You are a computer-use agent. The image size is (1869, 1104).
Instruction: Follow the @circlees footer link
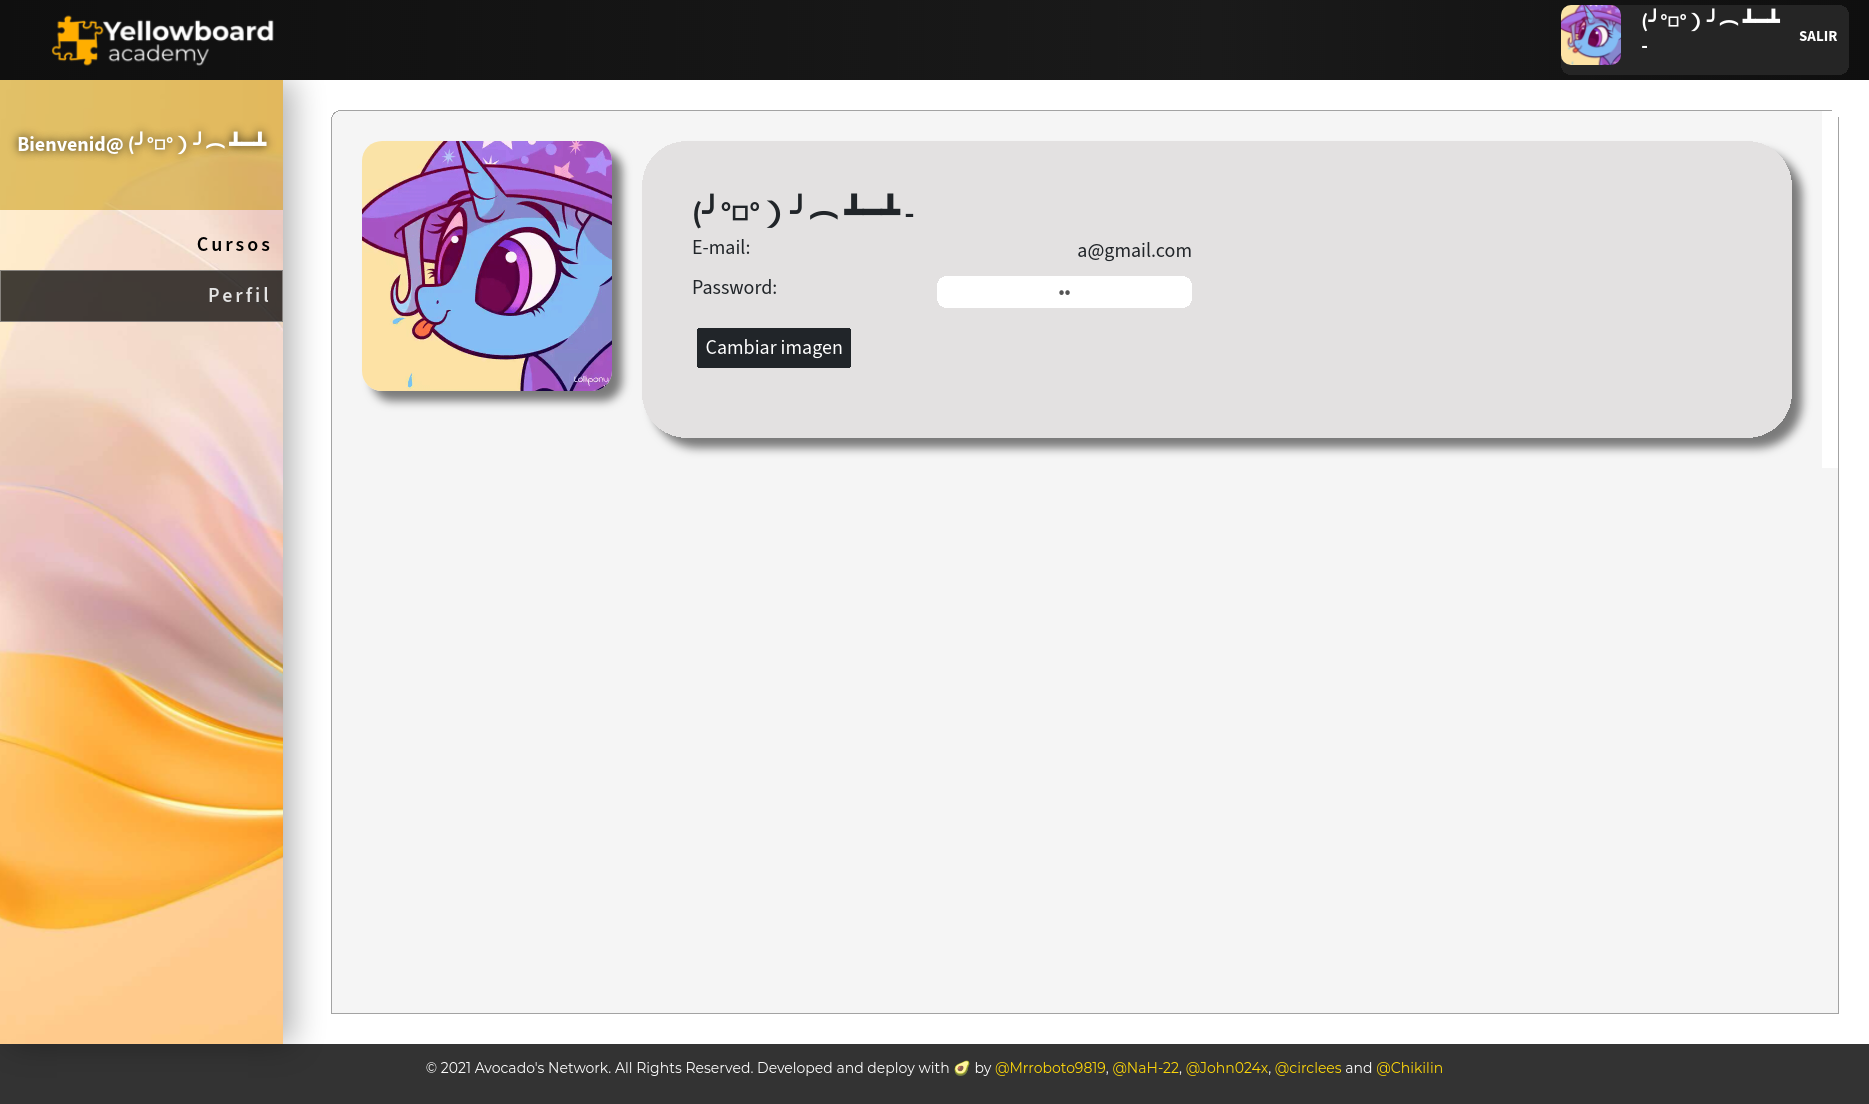(1308, 1068)
